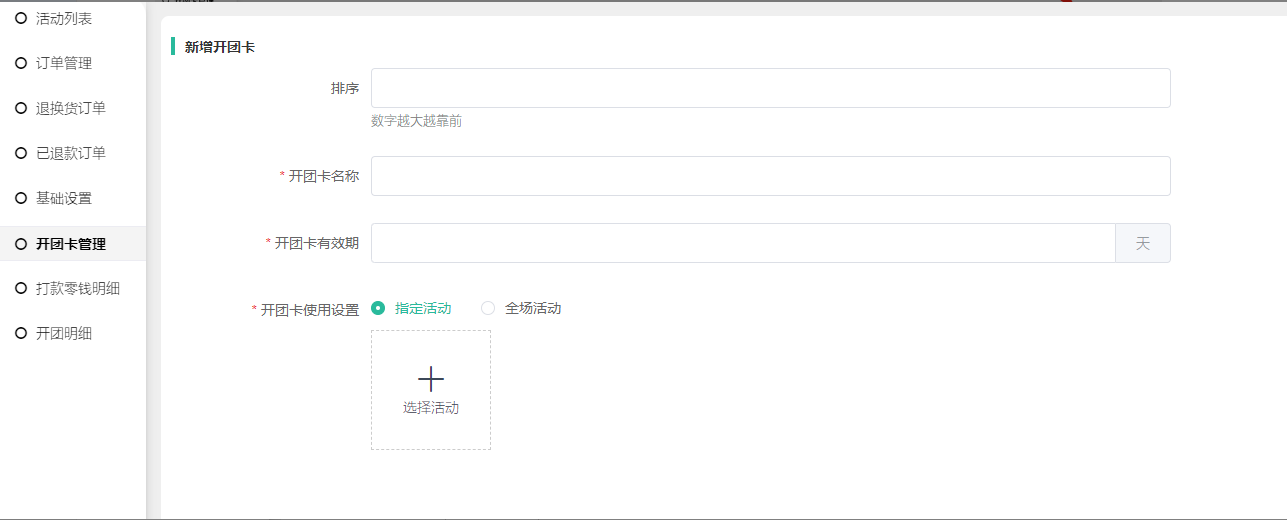Click the circle icon next to 打款零钱明细
The image size is (1287, 520).
pyautogui.click(x=21, y=288)
